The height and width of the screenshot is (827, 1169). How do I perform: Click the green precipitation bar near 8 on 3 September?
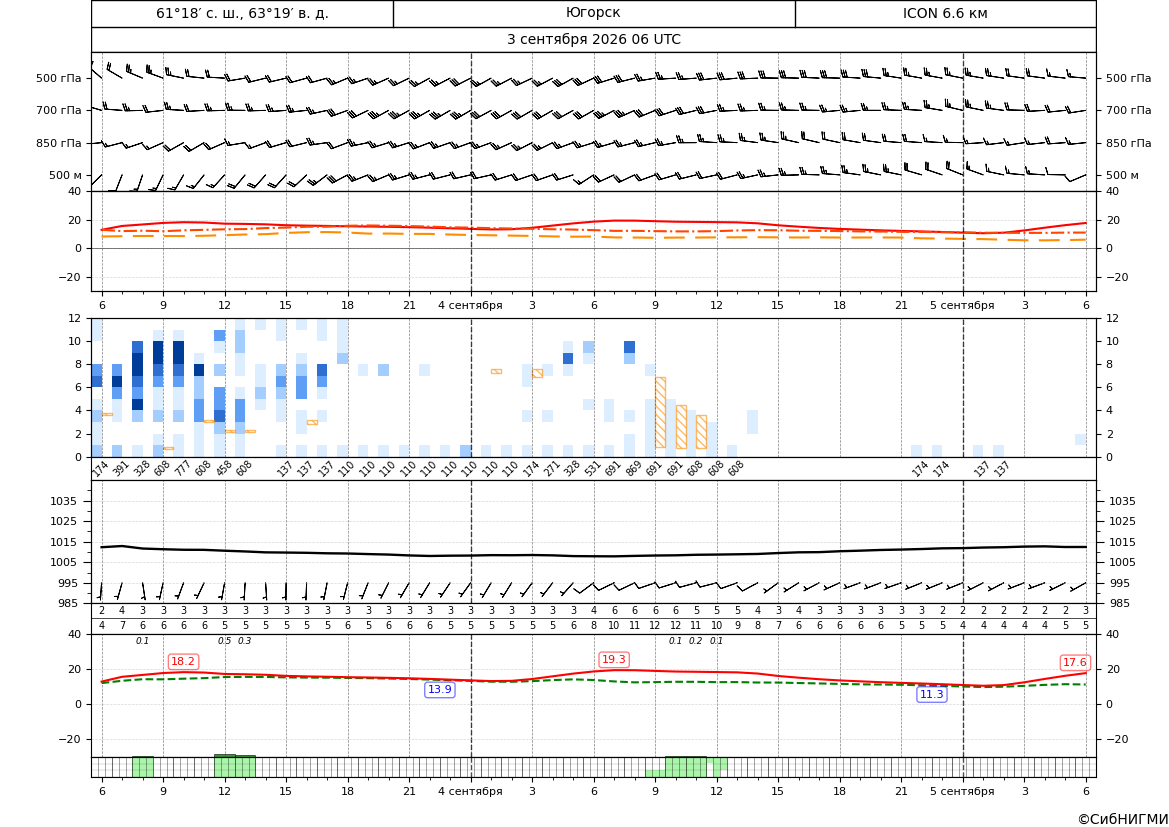142,767
